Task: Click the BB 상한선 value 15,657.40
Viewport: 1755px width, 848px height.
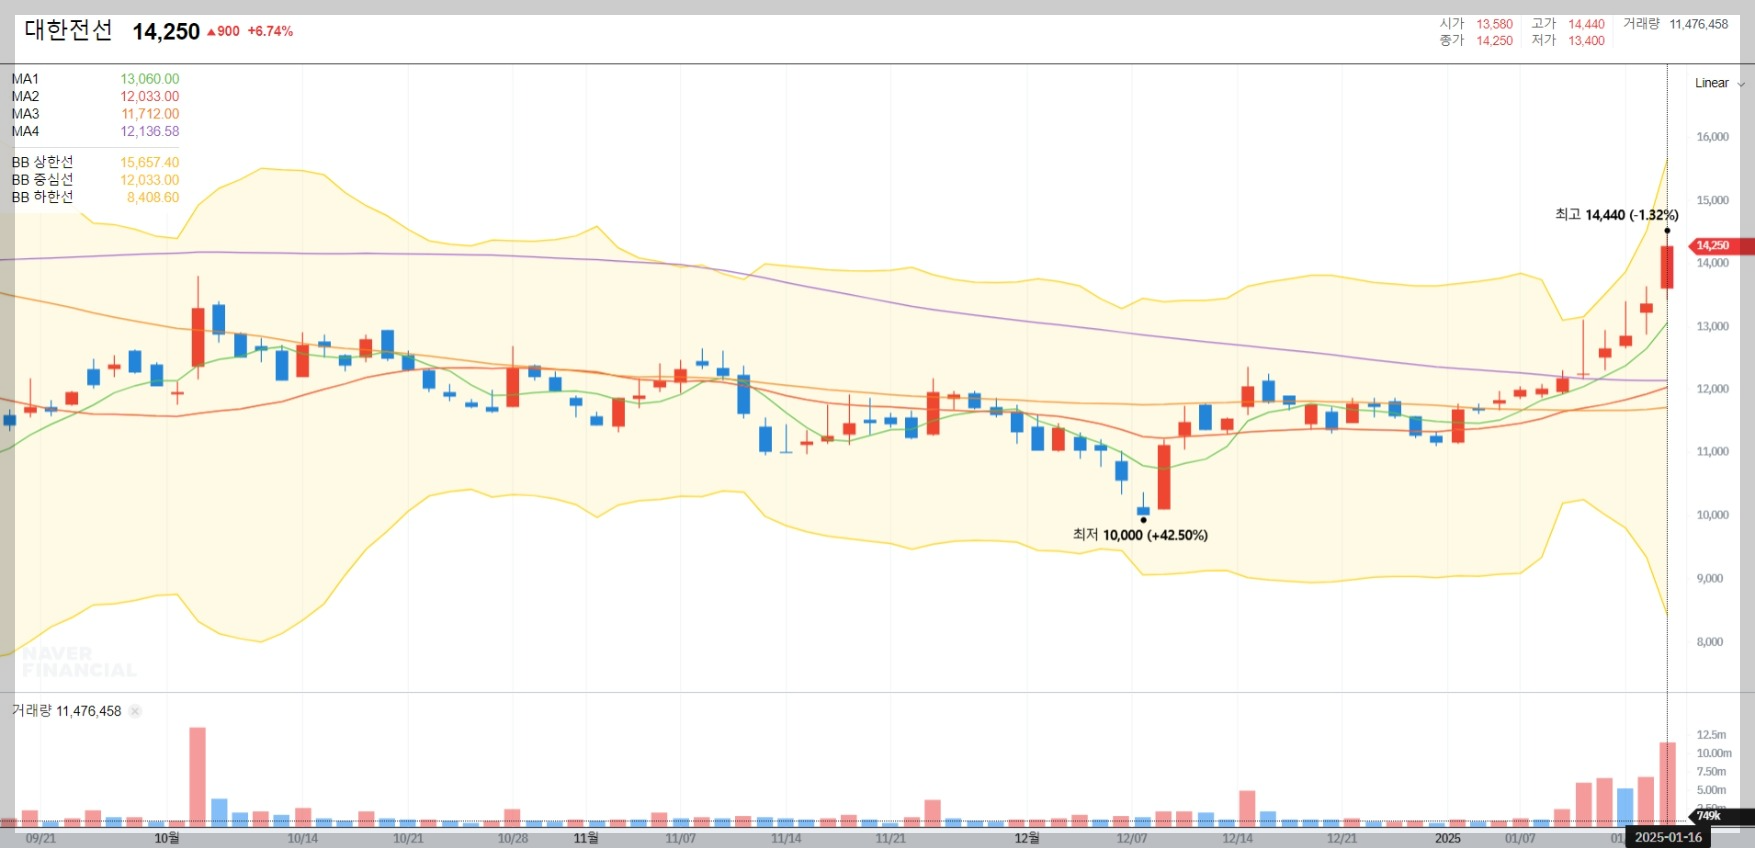Action: (x=150, y=162)
